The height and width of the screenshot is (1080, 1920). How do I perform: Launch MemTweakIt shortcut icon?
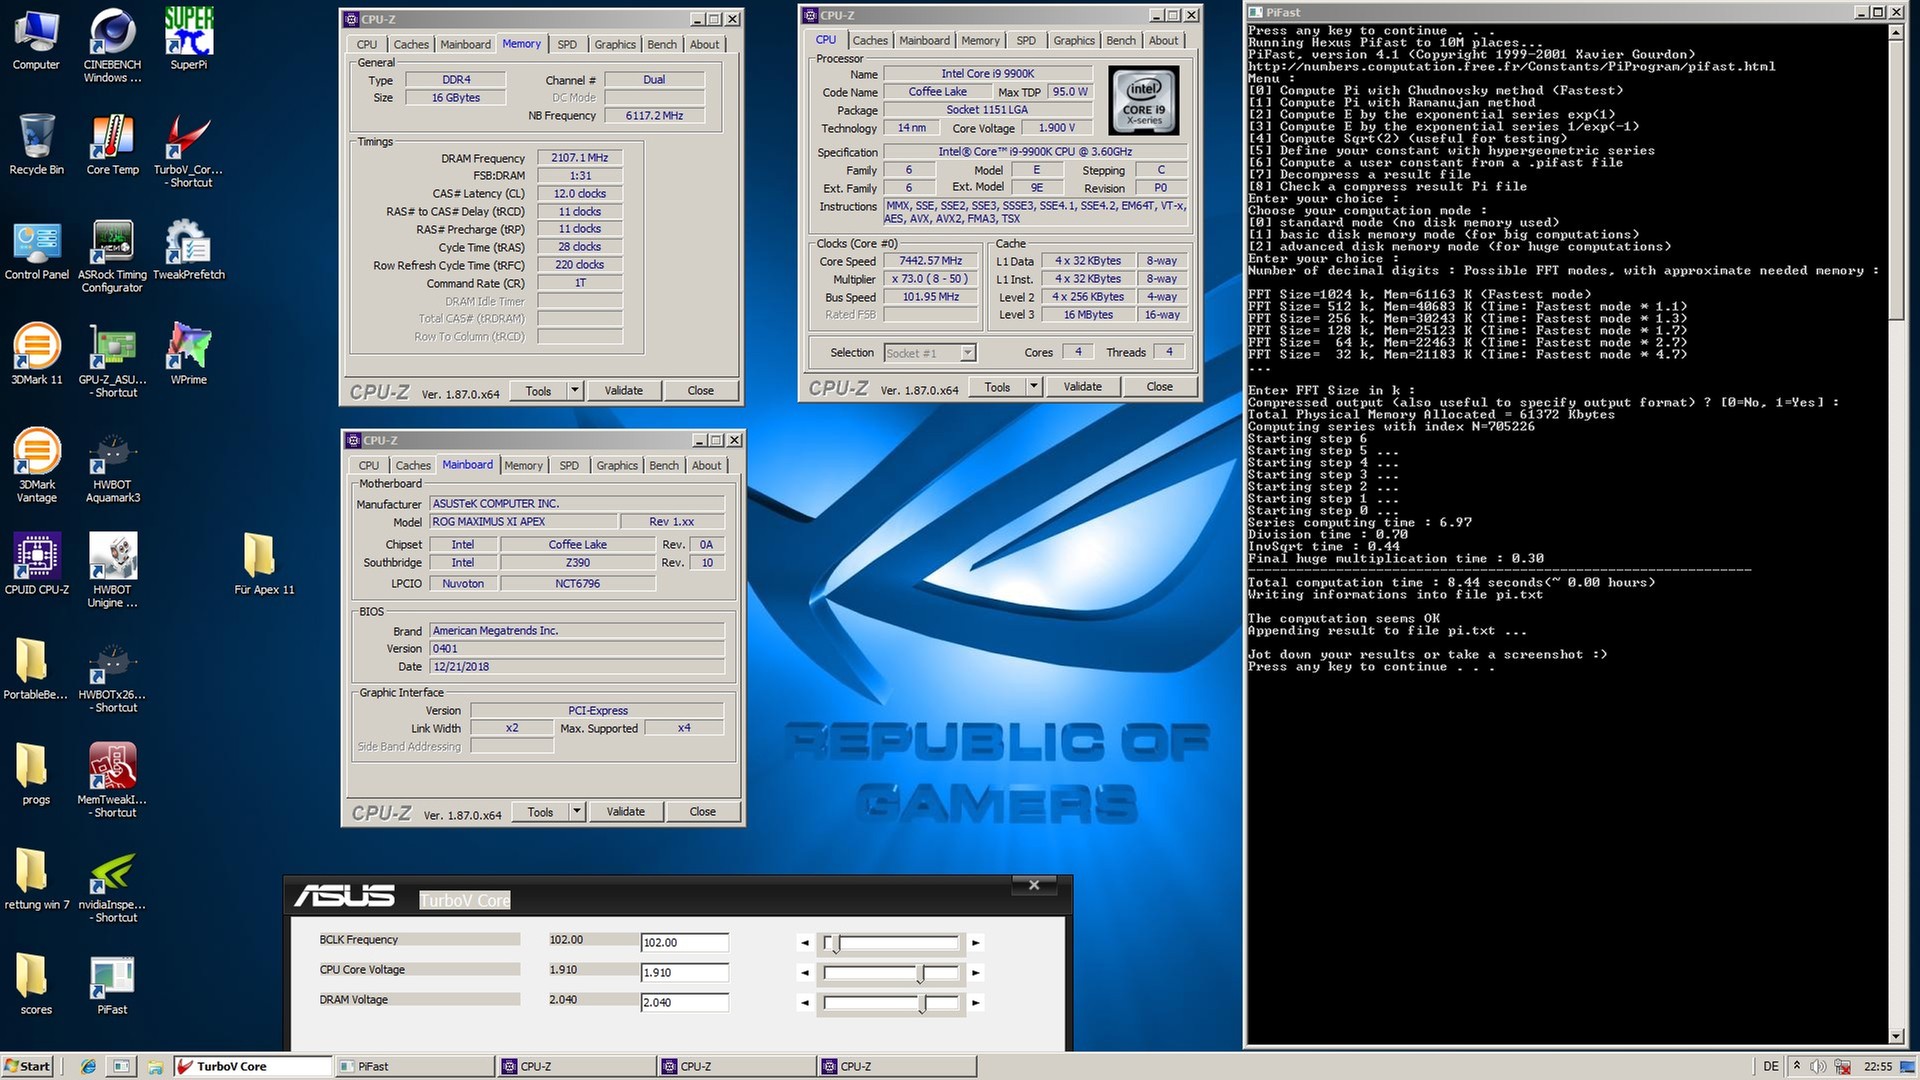[112, 780]
